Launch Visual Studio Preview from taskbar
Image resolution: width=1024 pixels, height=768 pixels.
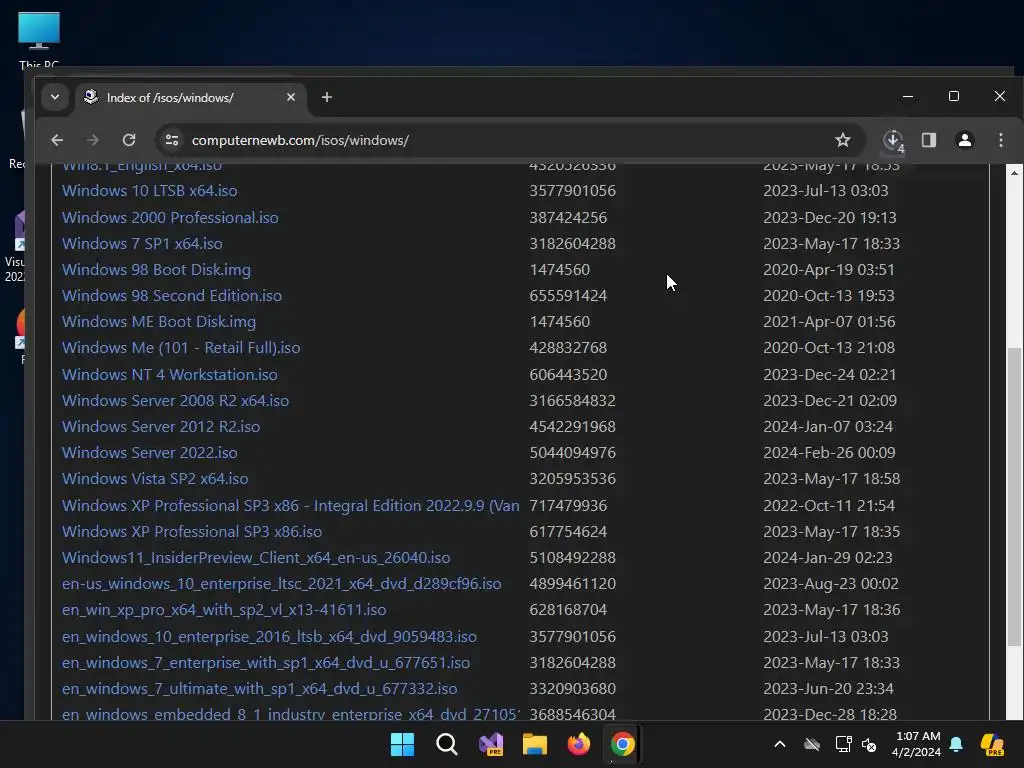point(490,744)
